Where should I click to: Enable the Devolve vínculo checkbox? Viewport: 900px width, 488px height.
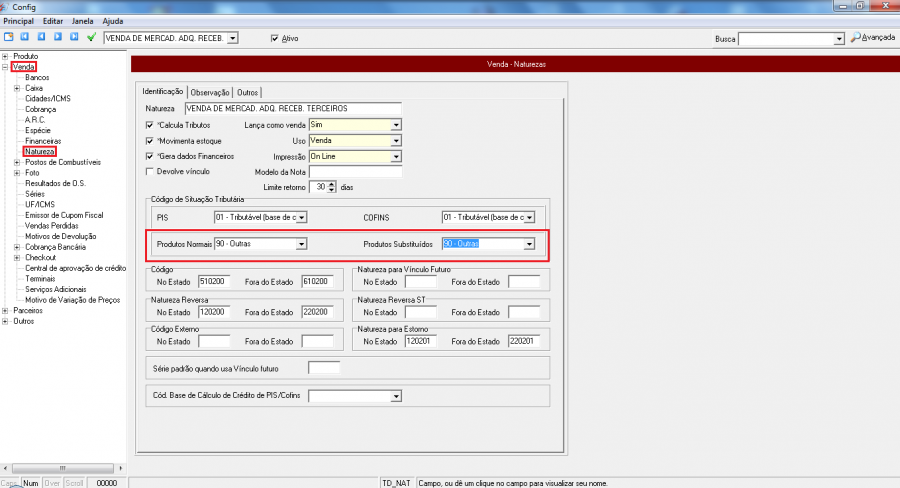click(151, 172)
